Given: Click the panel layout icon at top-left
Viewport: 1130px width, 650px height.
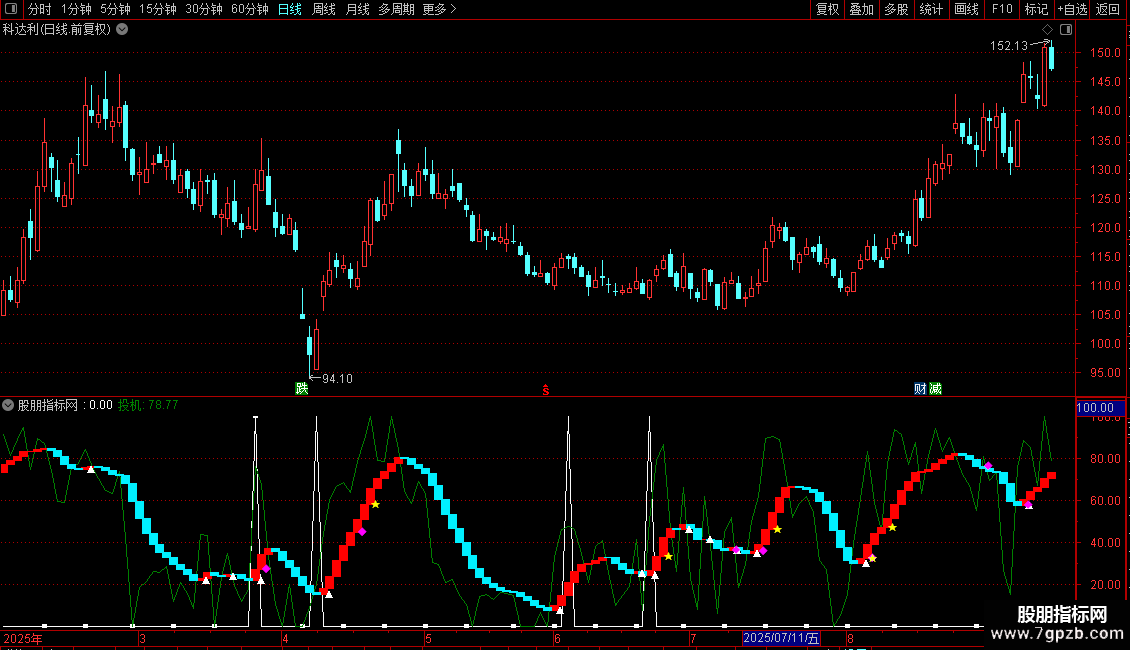Looking at the screenshot, I should pos(11,9).
